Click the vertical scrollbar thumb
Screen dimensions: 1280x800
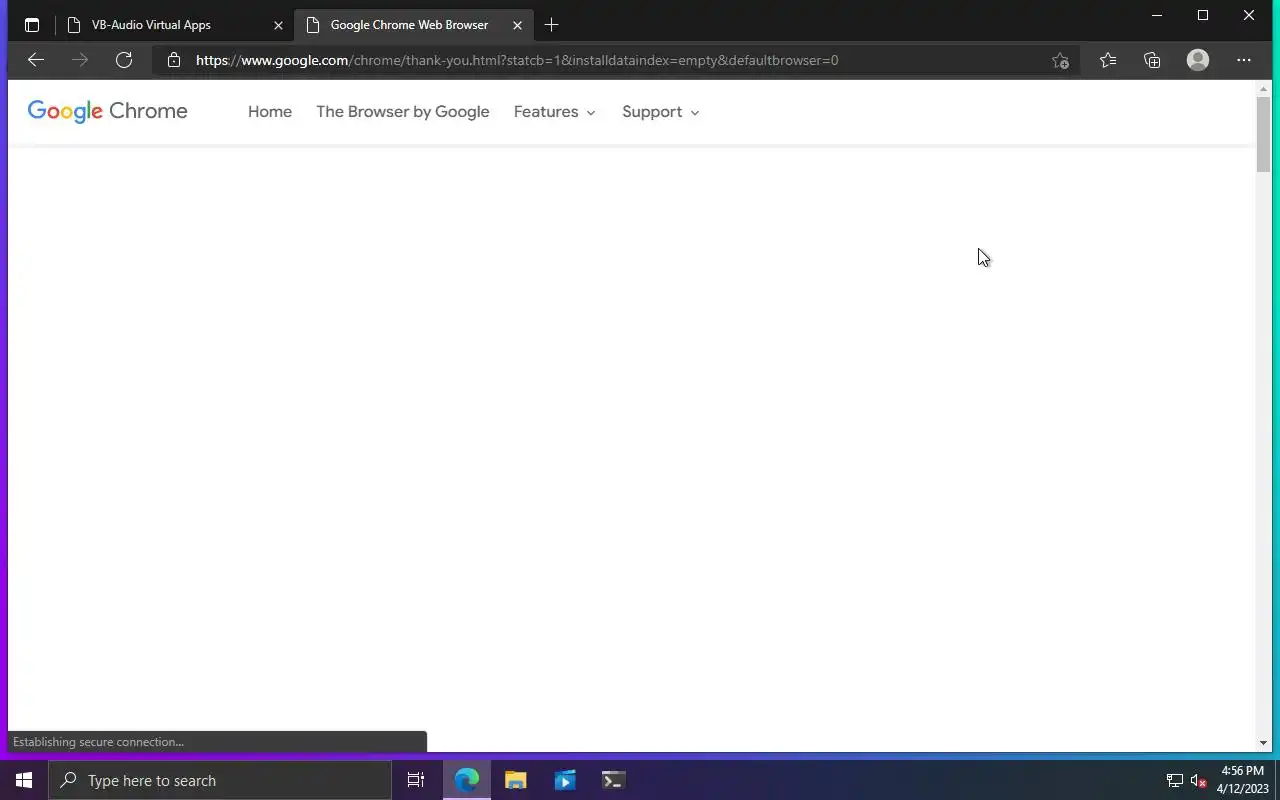[x=1263, y=134]
